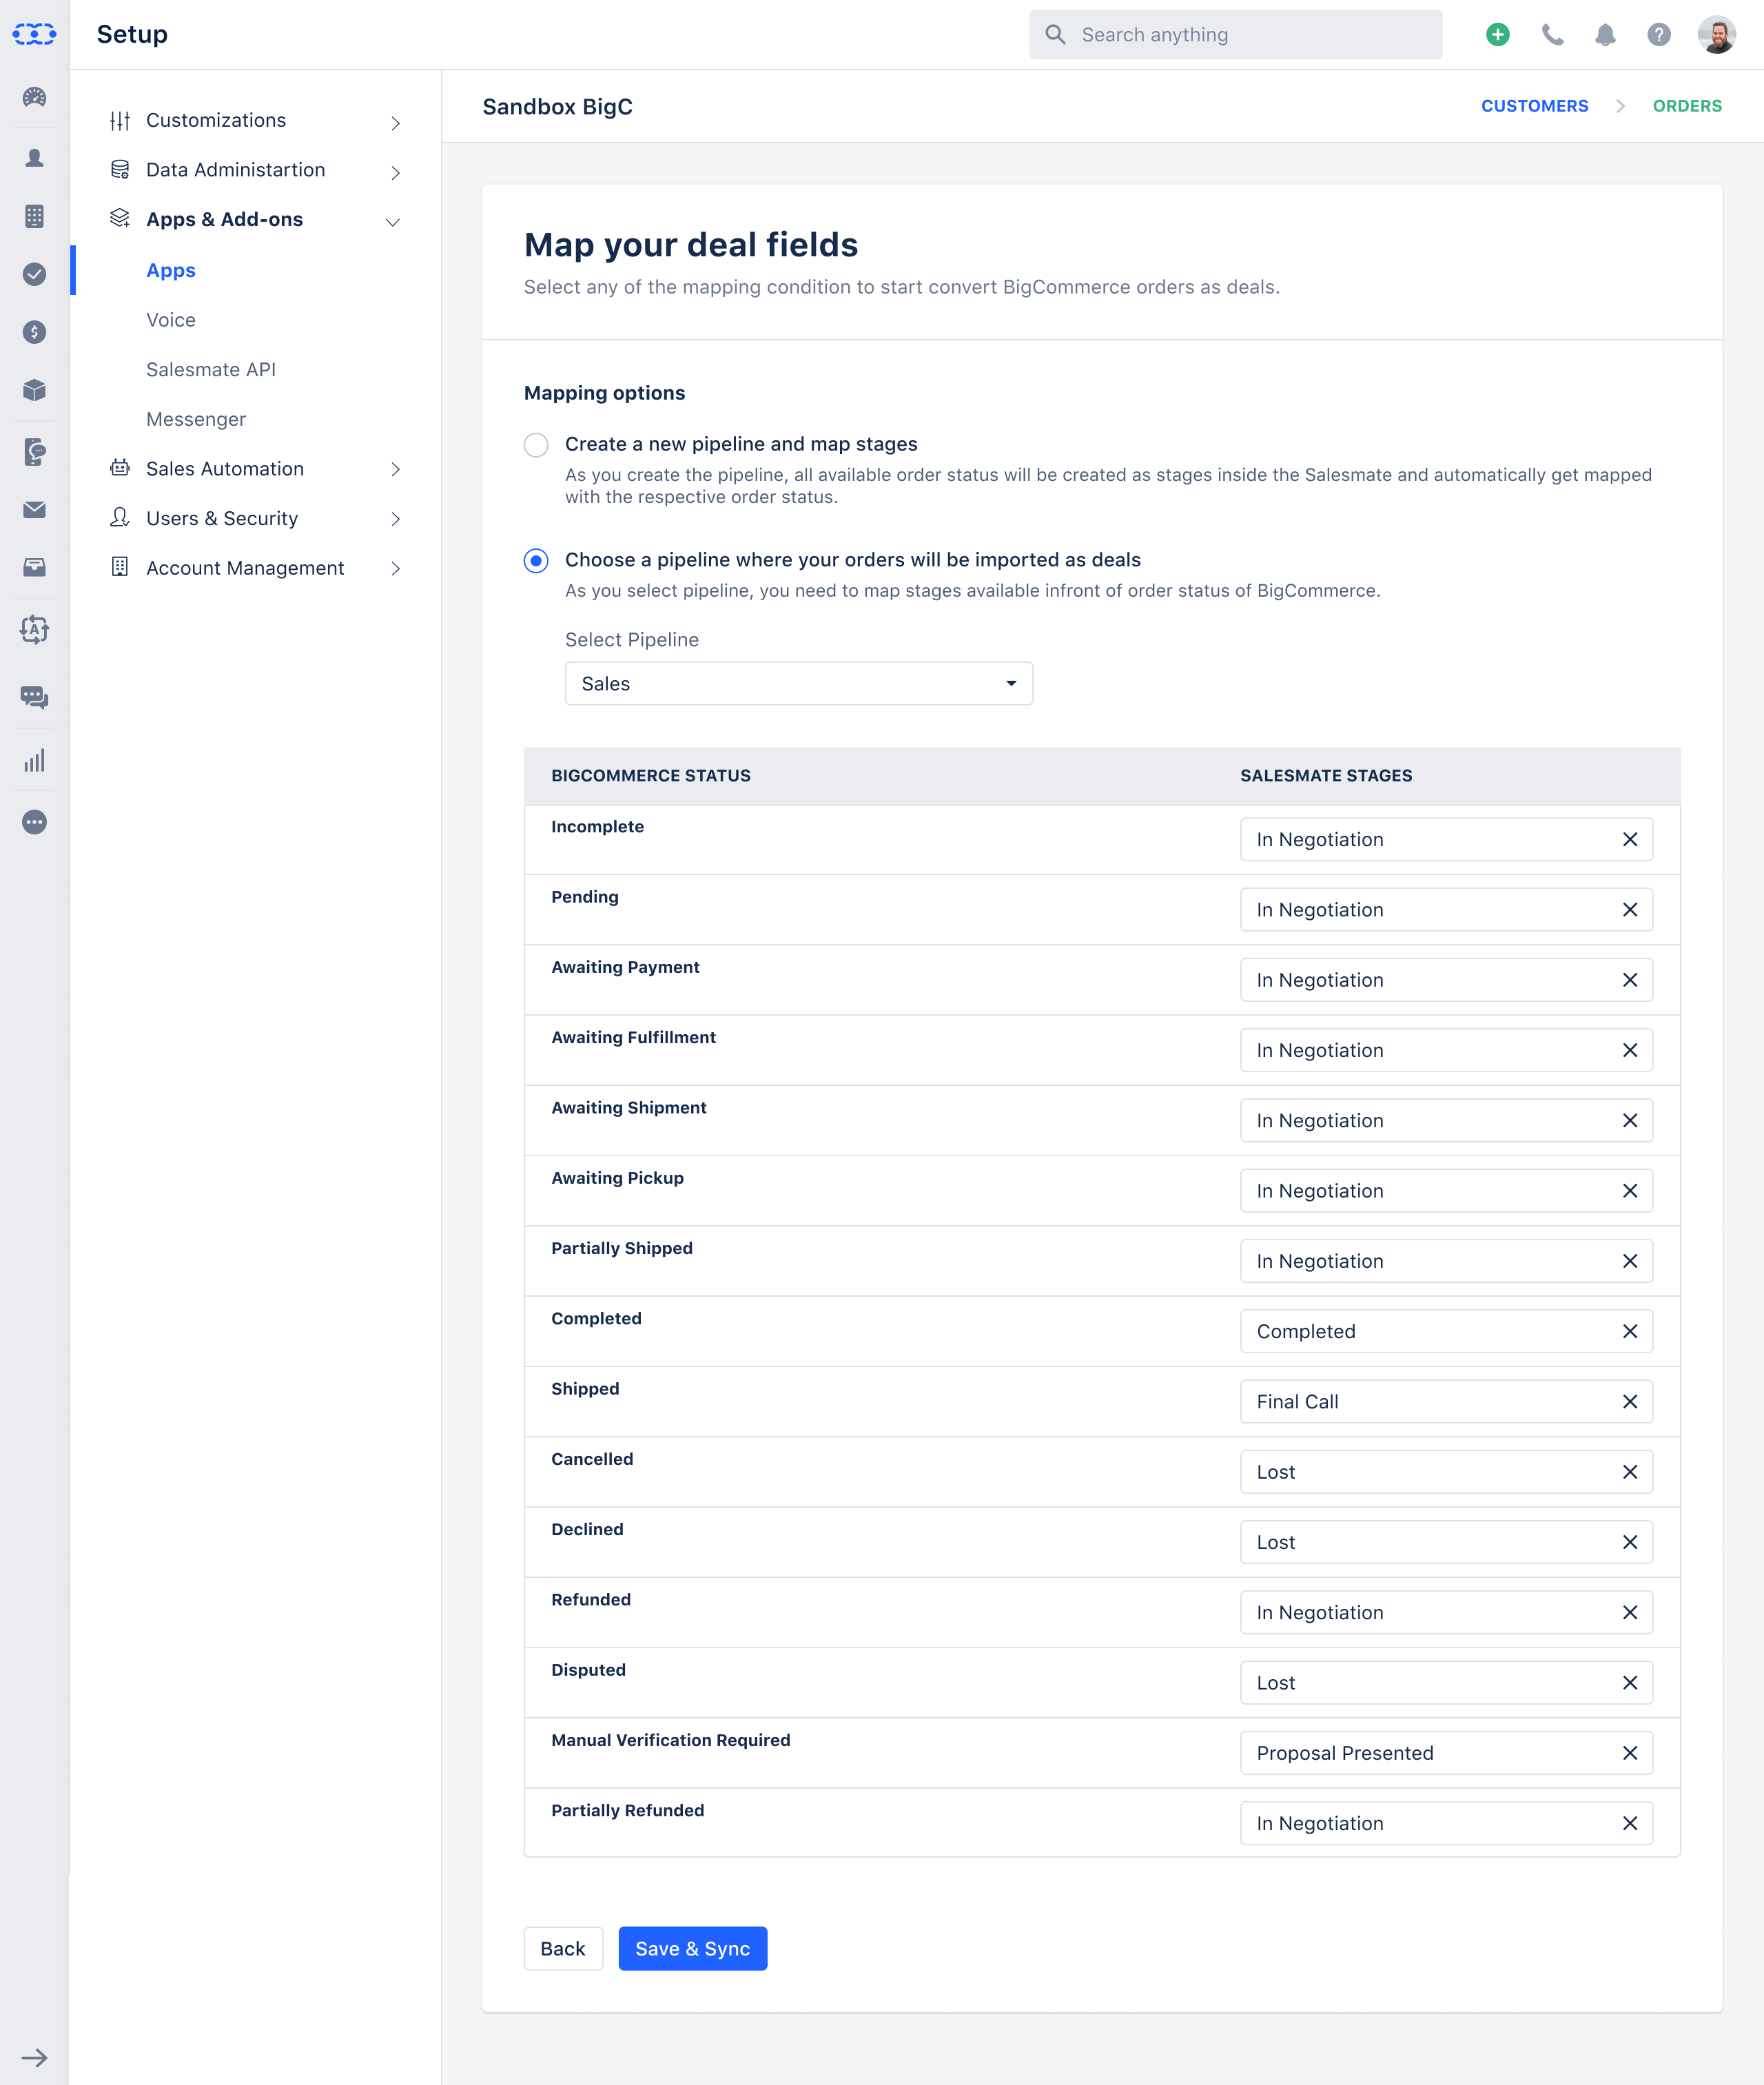1764x2085 pixels.
Task: Click the Back button
Action: pyautogui.click(x=563, y=1948)
